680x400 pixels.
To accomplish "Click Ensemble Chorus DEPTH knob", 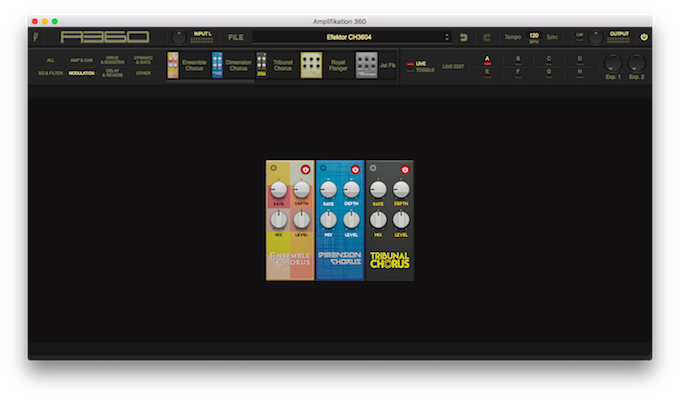I will pos(301,190).
